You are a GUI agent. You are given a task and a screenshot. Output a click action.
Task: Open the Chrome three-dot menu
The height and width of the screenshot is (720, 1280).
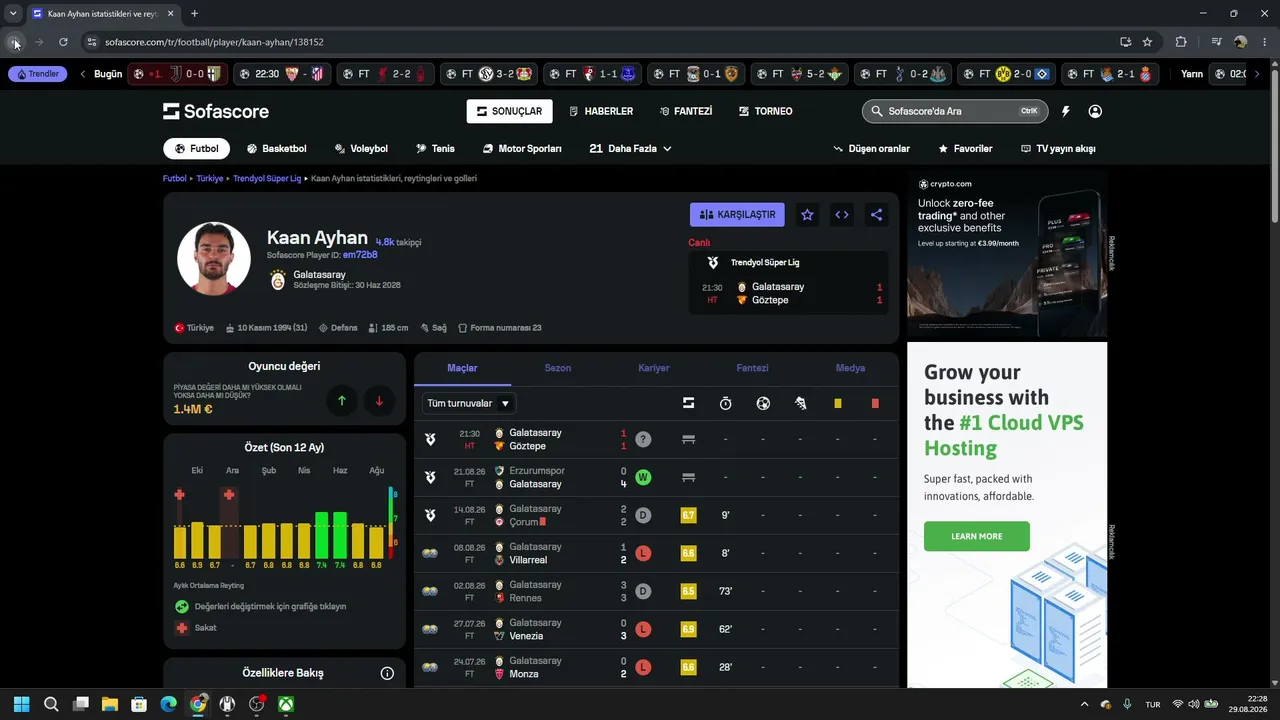click(x=1264, y=42)
